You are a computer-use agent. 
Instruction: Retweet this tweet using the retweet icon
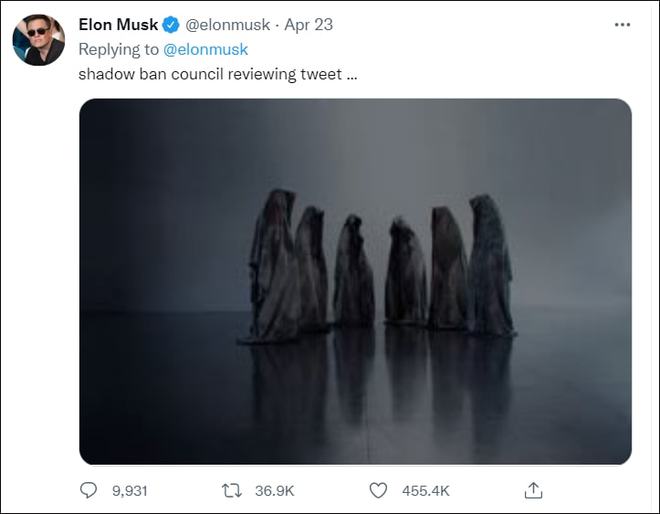click(231, 490)
